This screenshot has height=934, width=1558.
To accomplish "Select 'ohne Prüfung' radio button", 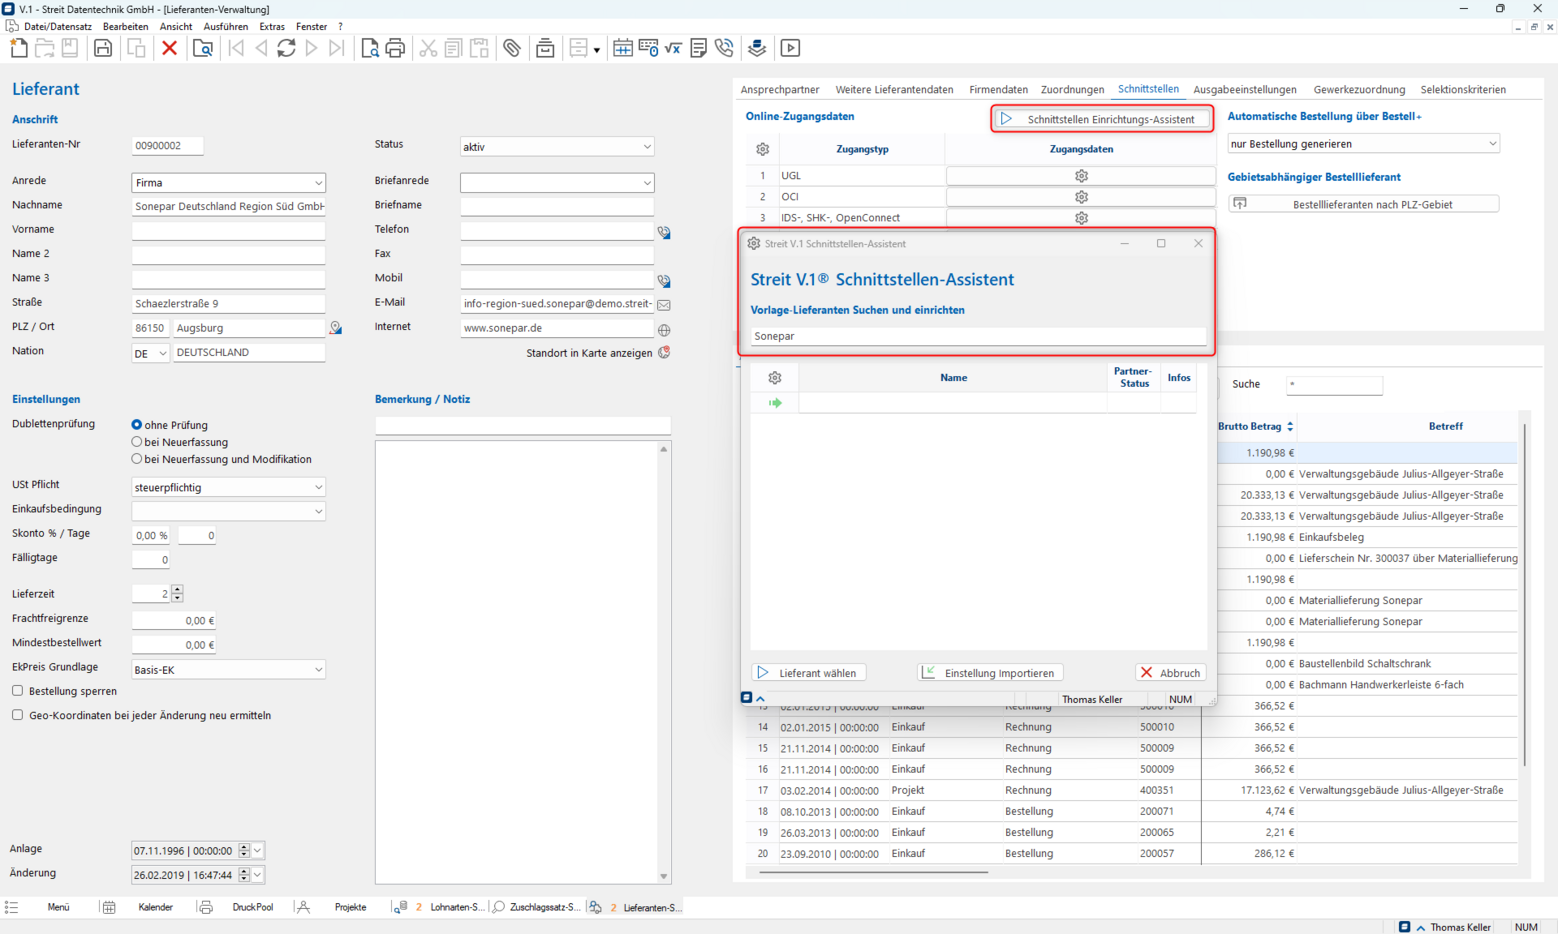I will 137,425.
